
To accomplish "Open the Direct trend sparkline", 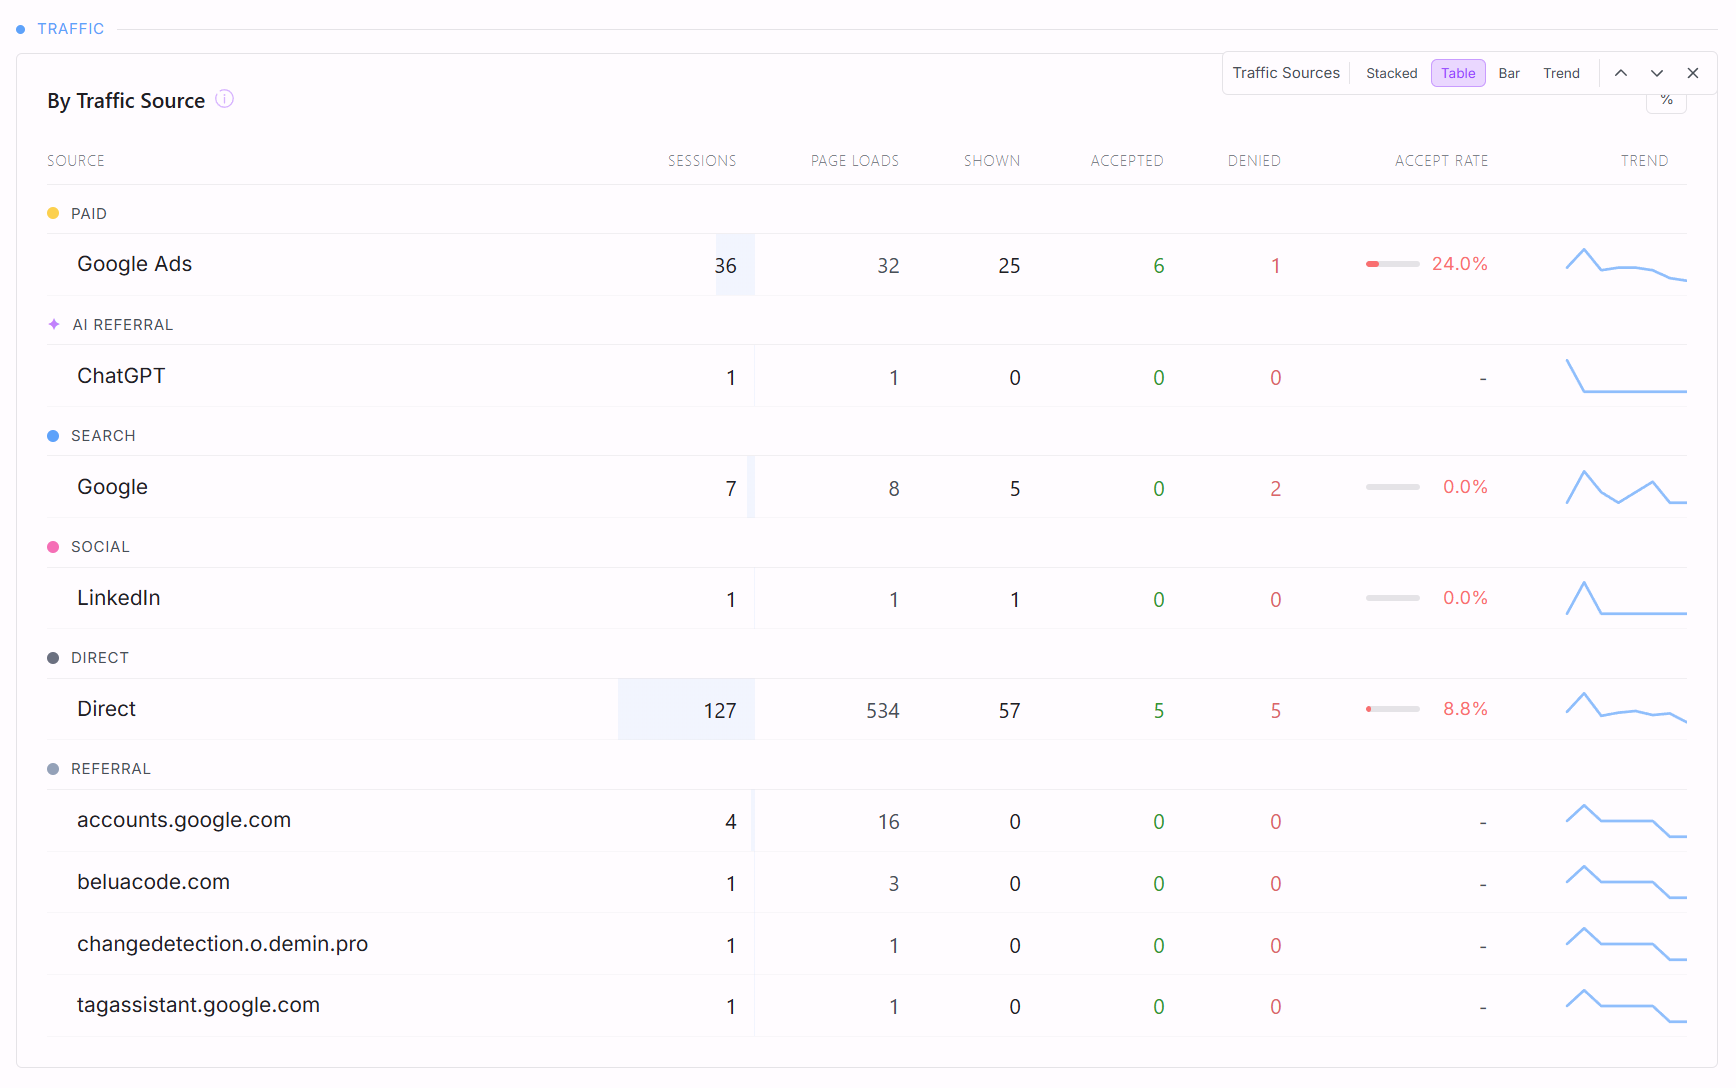I will pos(1626,708).
